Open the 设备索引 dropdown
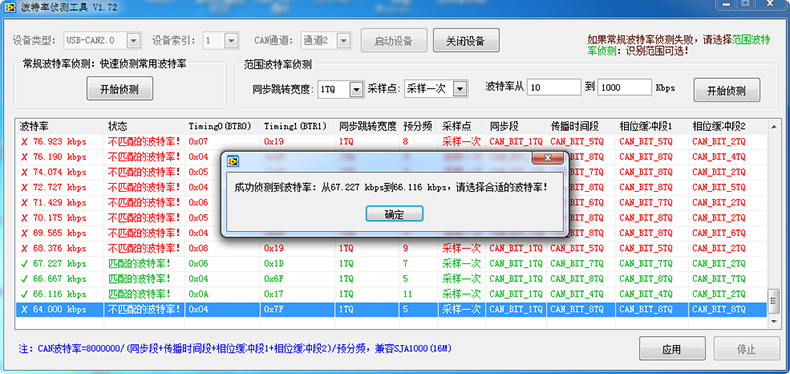 coord(231,40)
